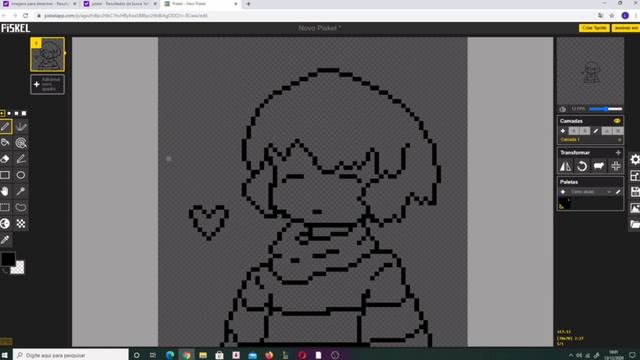
Task: Open the Save panel floppy icon
Action: (x=634, y=191)
